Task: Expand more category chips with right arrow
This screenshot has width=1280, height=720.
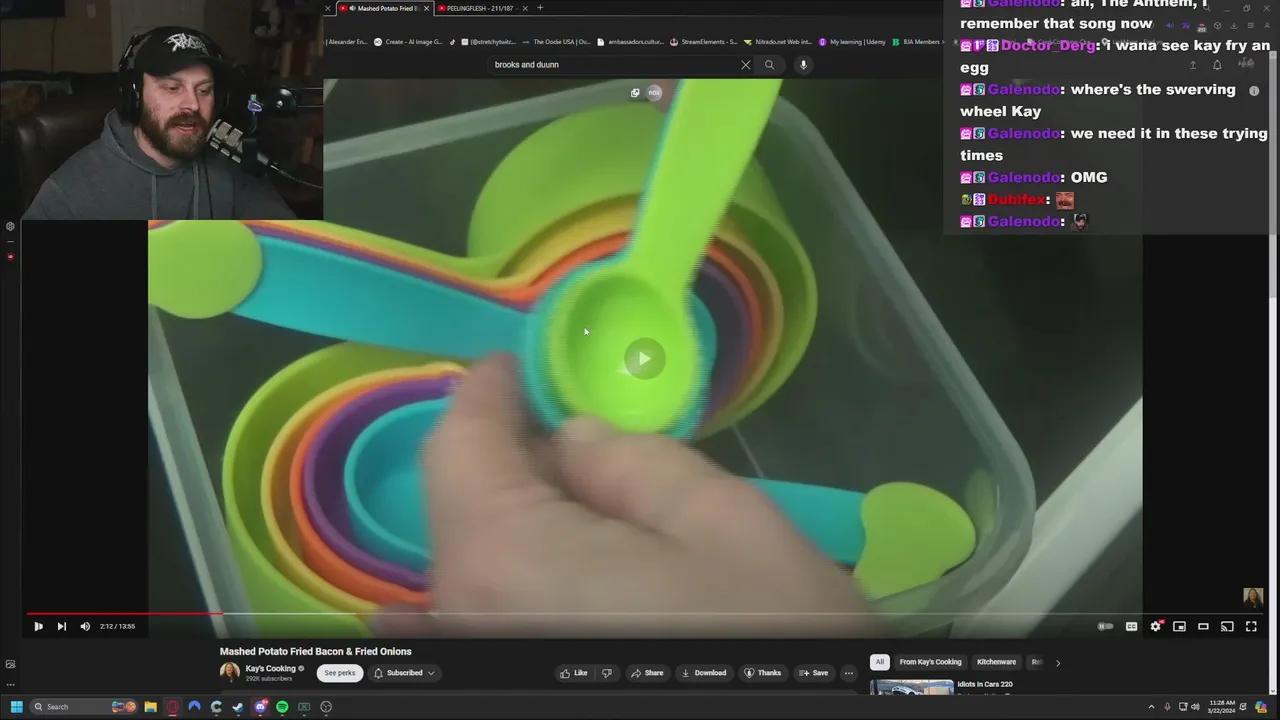Action: (x=1057, y=662)
